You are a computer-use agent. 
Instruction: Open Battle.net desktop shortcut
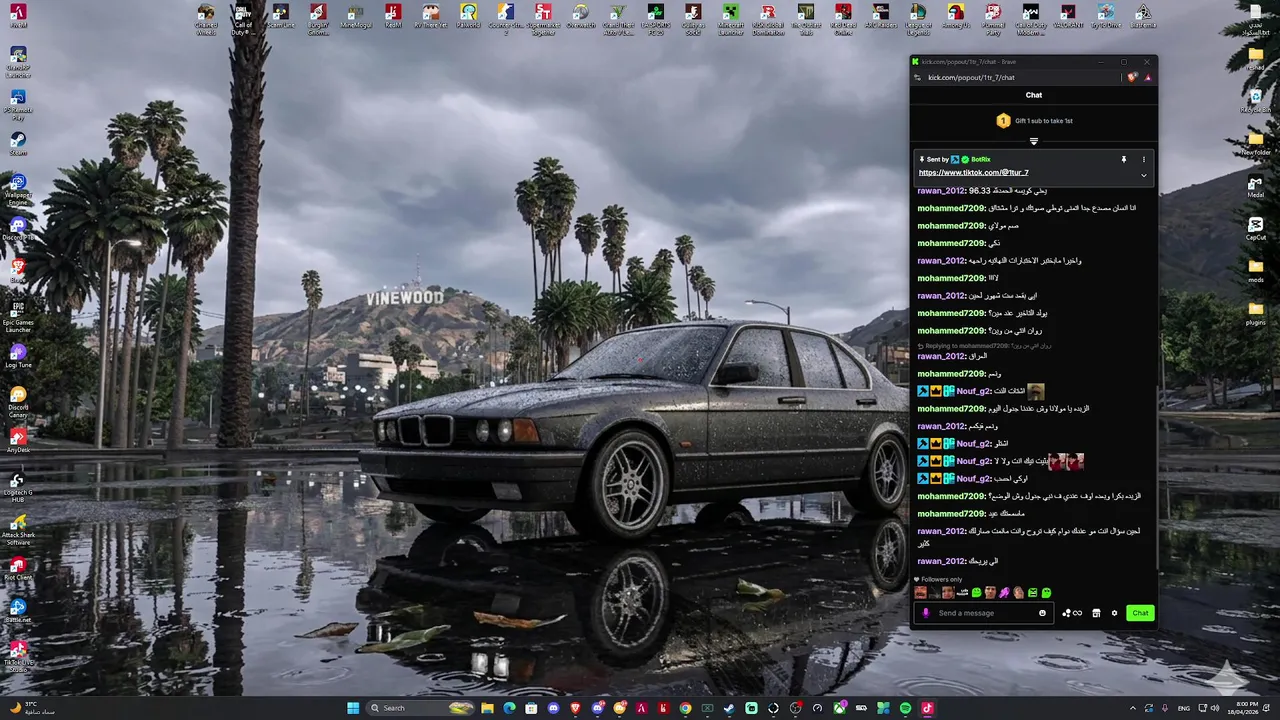tap(18, 612)
